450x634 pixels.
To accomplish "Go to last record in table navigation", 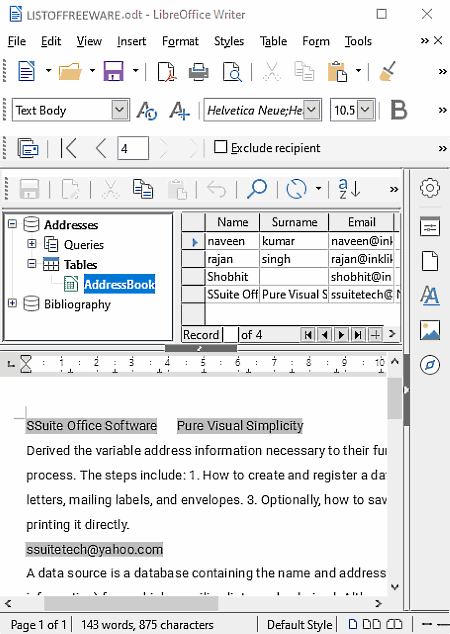I will click(358, 335).
